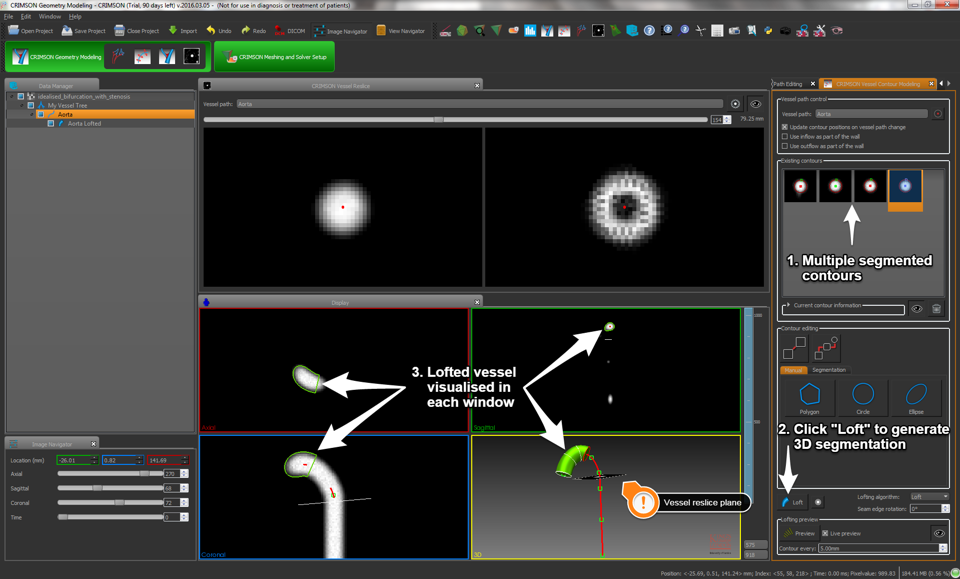Switch to the Segmentation tab

coord(828,370)
